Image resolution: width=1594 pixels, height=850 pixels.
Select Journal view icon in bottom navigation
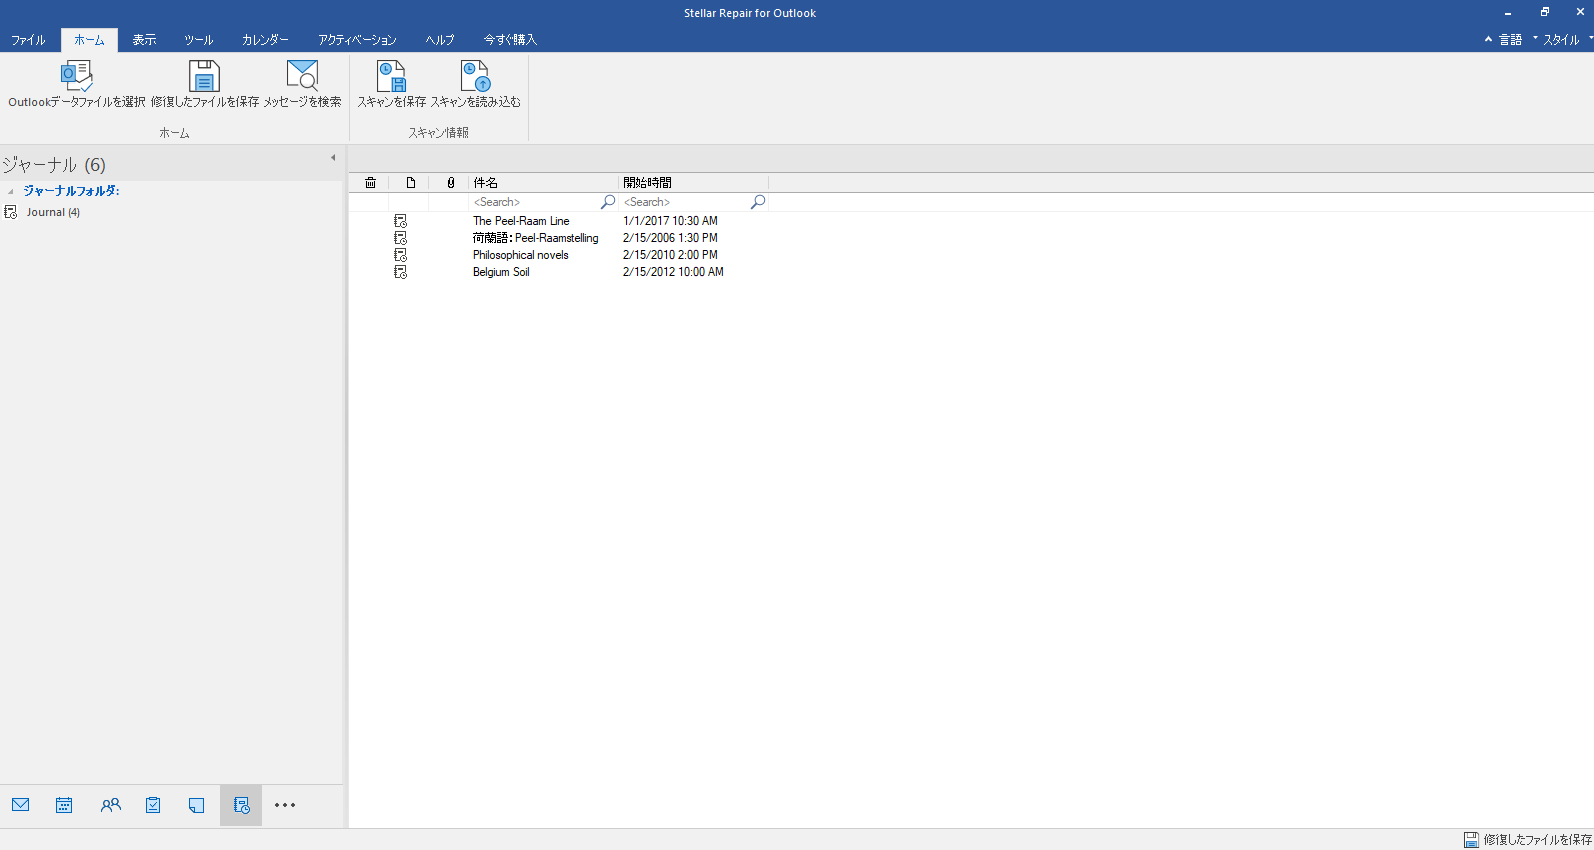(241, 805)
